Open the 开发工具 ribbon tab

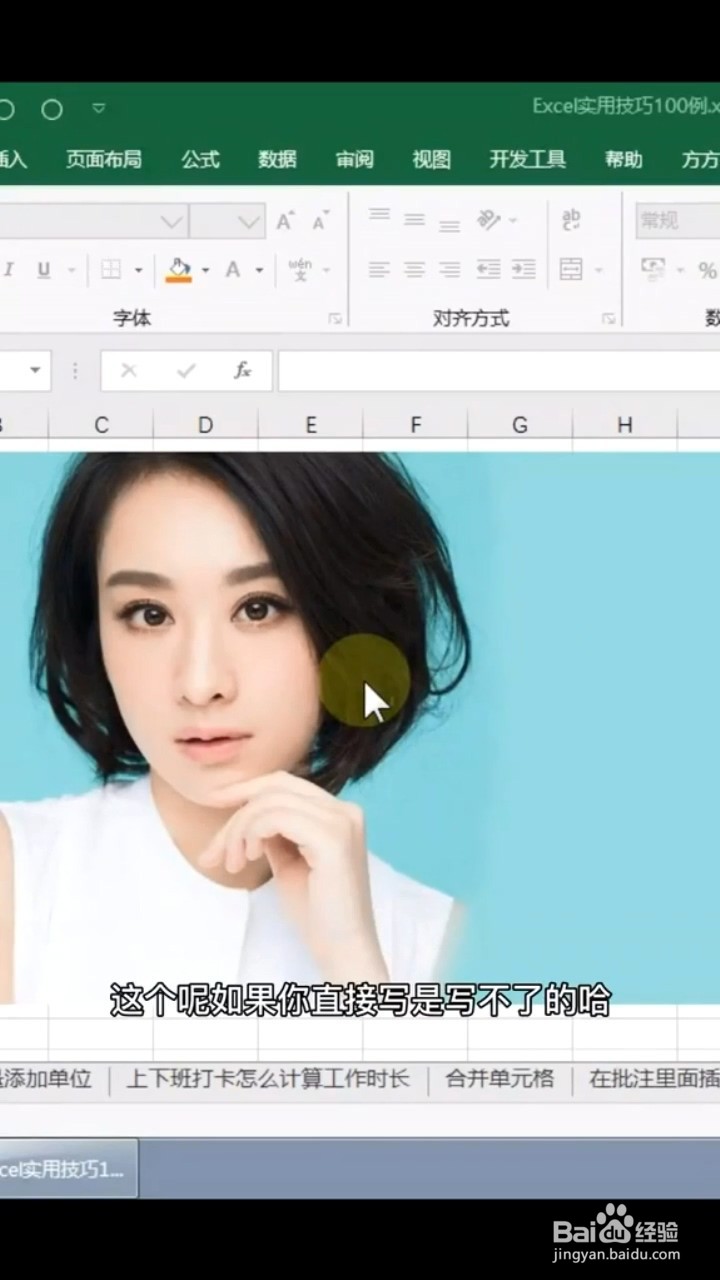pyautogui.click(x=528, y=159)
